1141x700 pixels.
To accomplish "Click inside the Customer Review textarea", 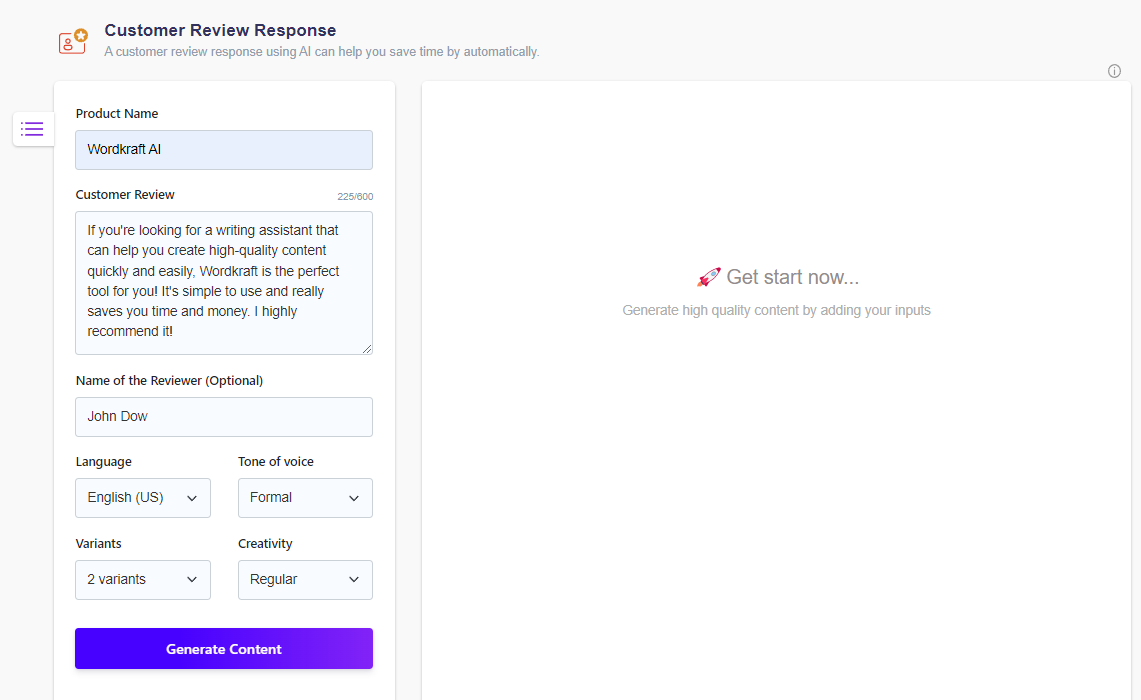I will click(x=223, y=283).
